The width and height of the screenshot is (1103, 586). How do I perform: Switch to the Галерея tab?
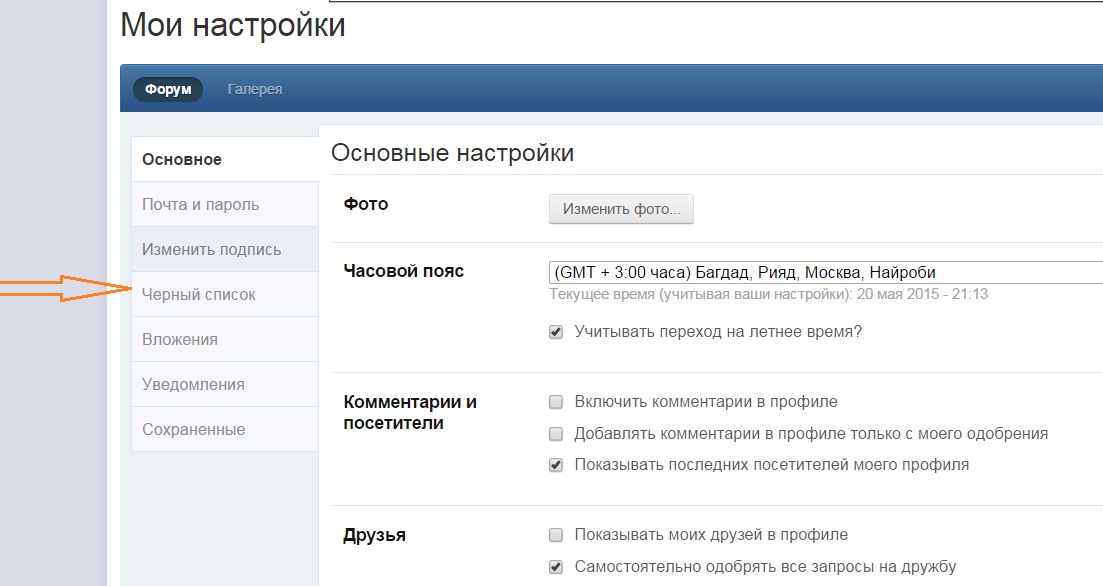255,89
